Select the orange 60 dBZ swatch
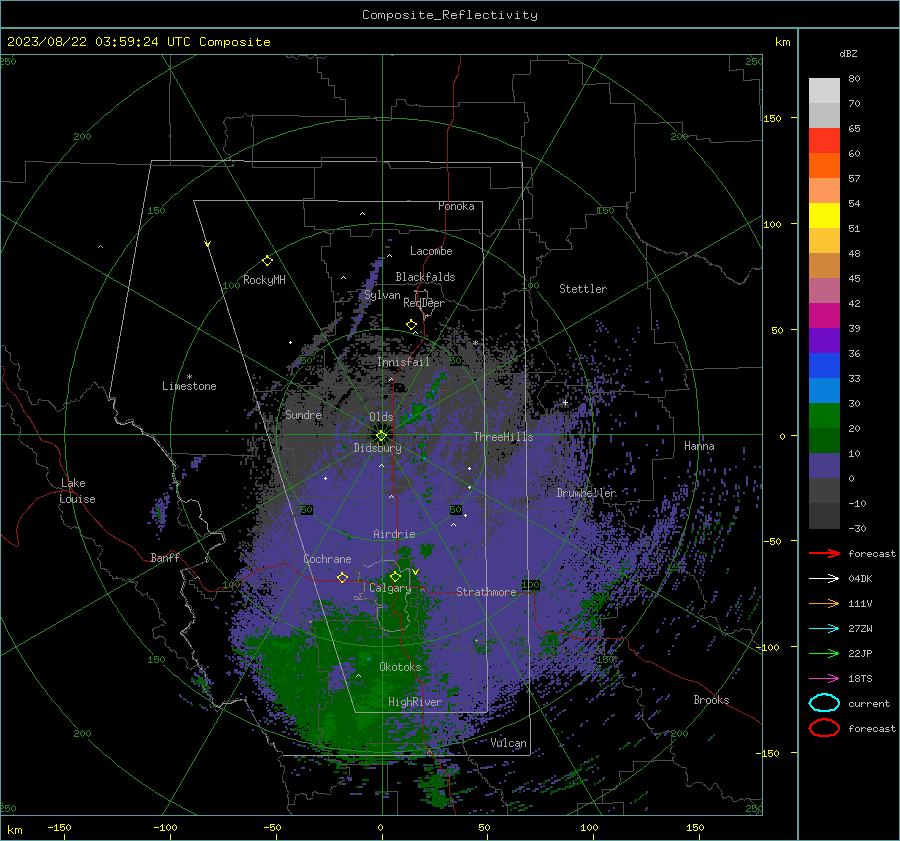This screenshot has width=900, height=841. (824, 165)
